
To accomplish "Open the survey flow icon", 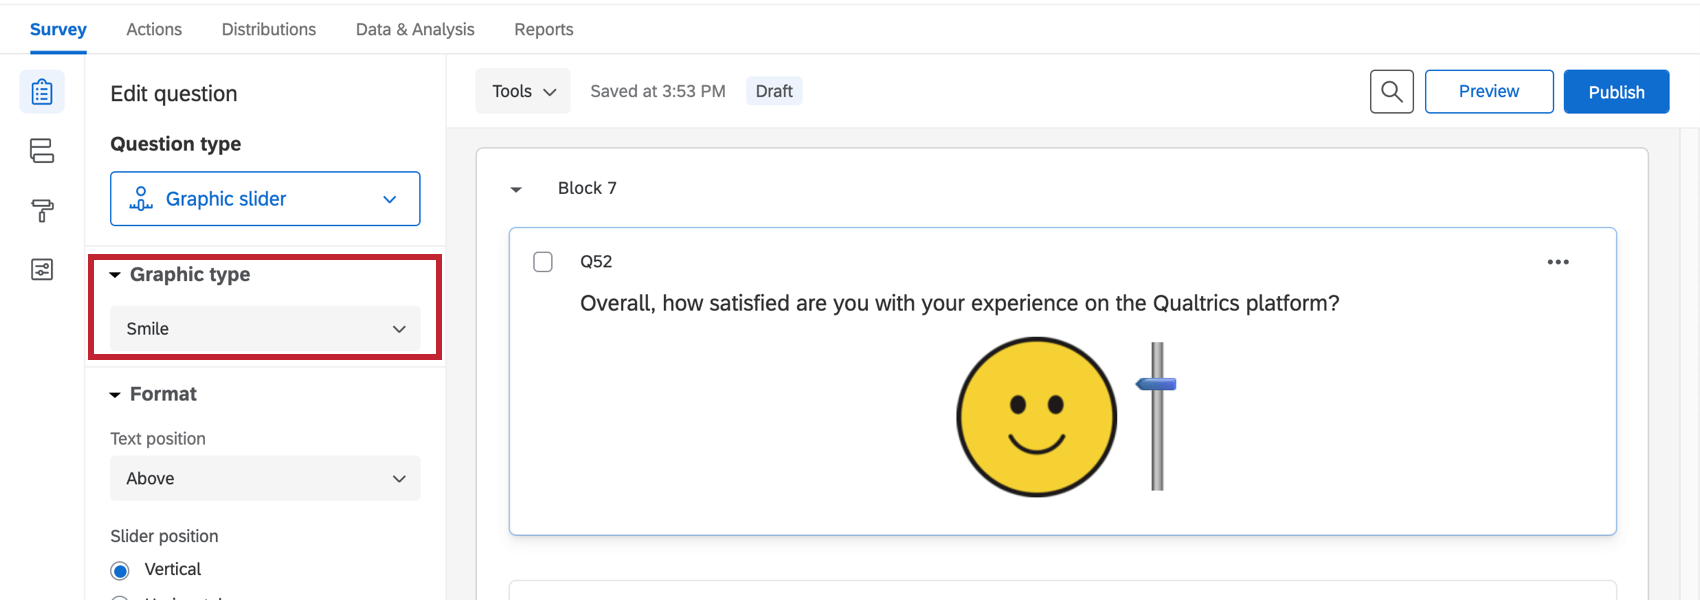I will coord(42,151).
